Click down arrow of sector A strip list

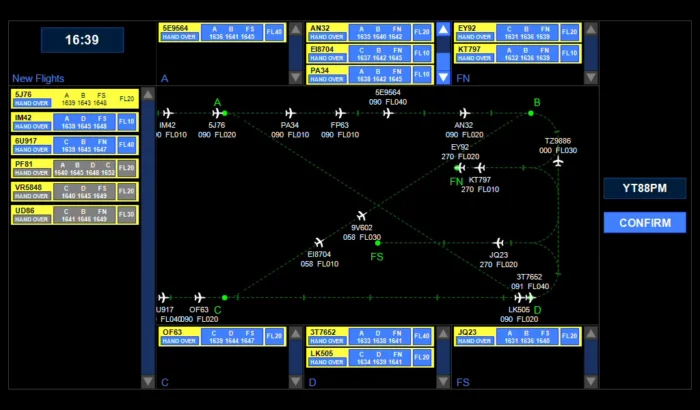click(296, 77)
